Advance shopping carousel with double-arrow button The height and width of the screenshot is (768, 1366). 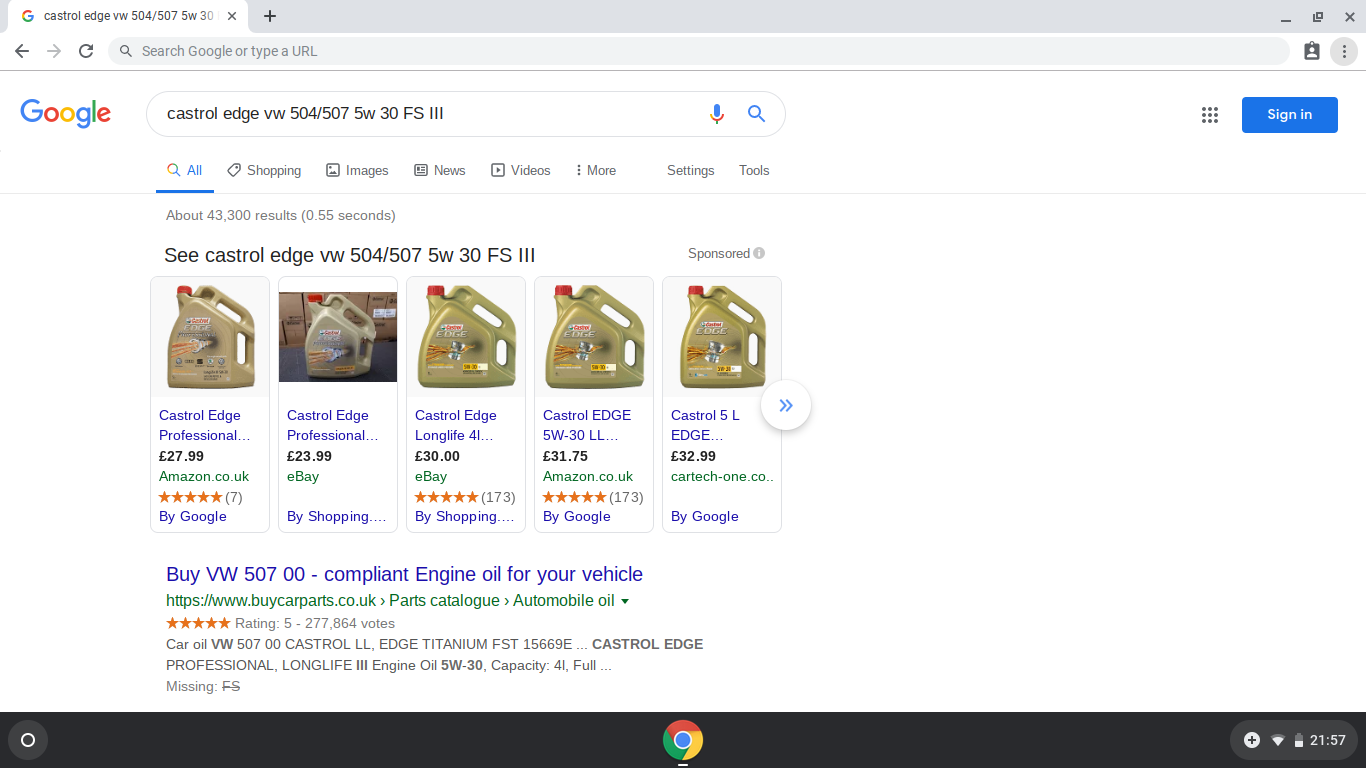tap(786, 405)
